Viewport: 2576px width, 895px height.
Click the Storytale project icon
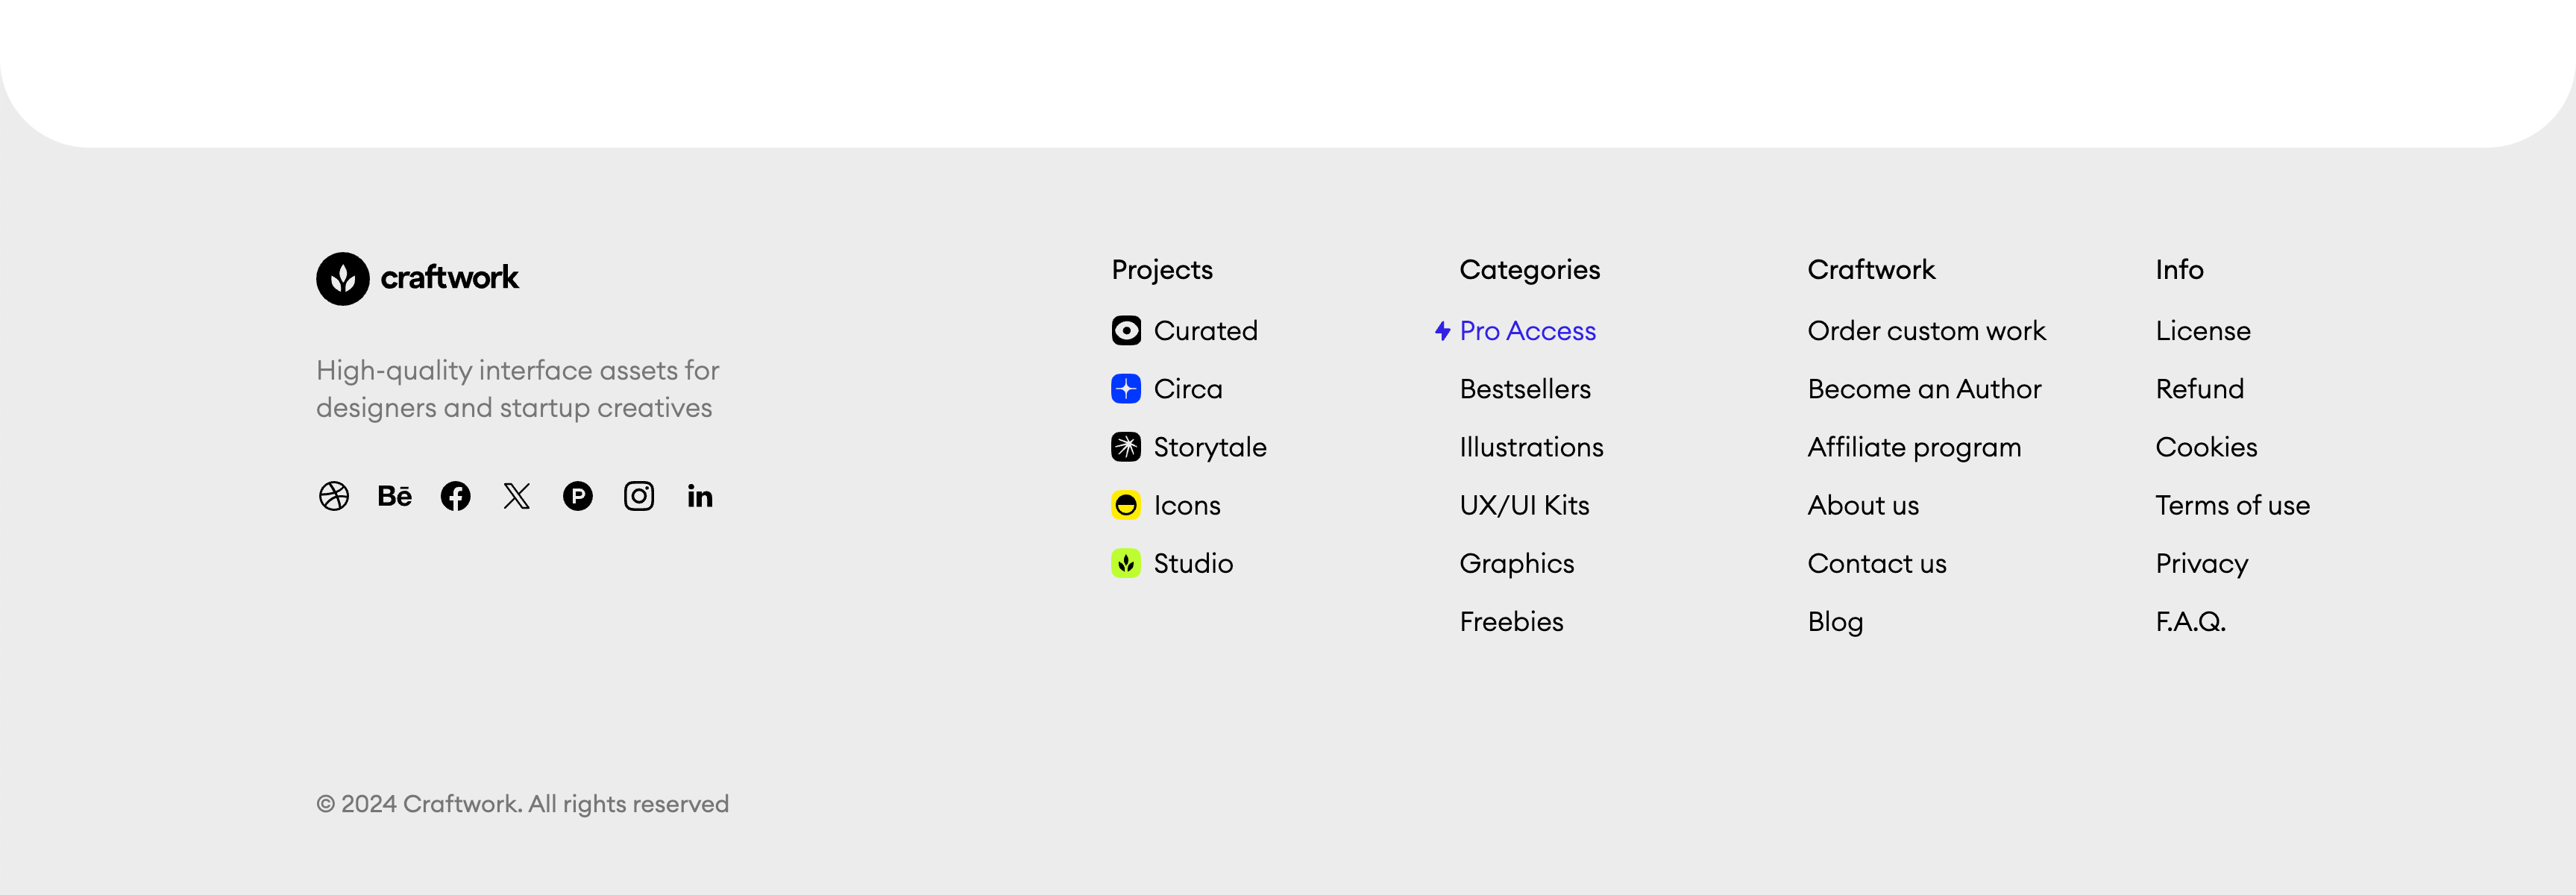tap(1126, 447)
